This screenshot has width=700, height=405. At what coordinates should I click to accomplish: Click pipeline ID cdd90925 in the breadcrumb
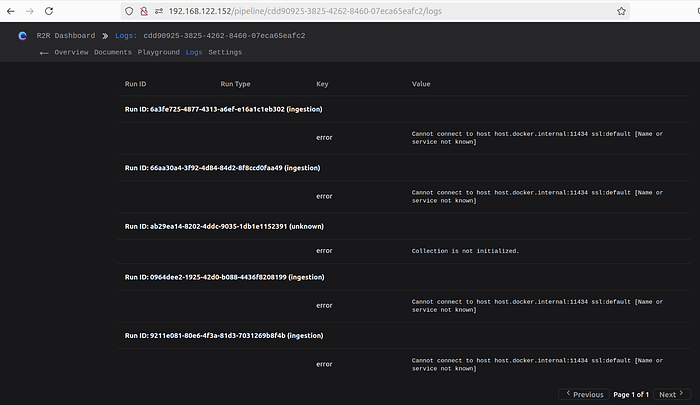click(224, 36)
